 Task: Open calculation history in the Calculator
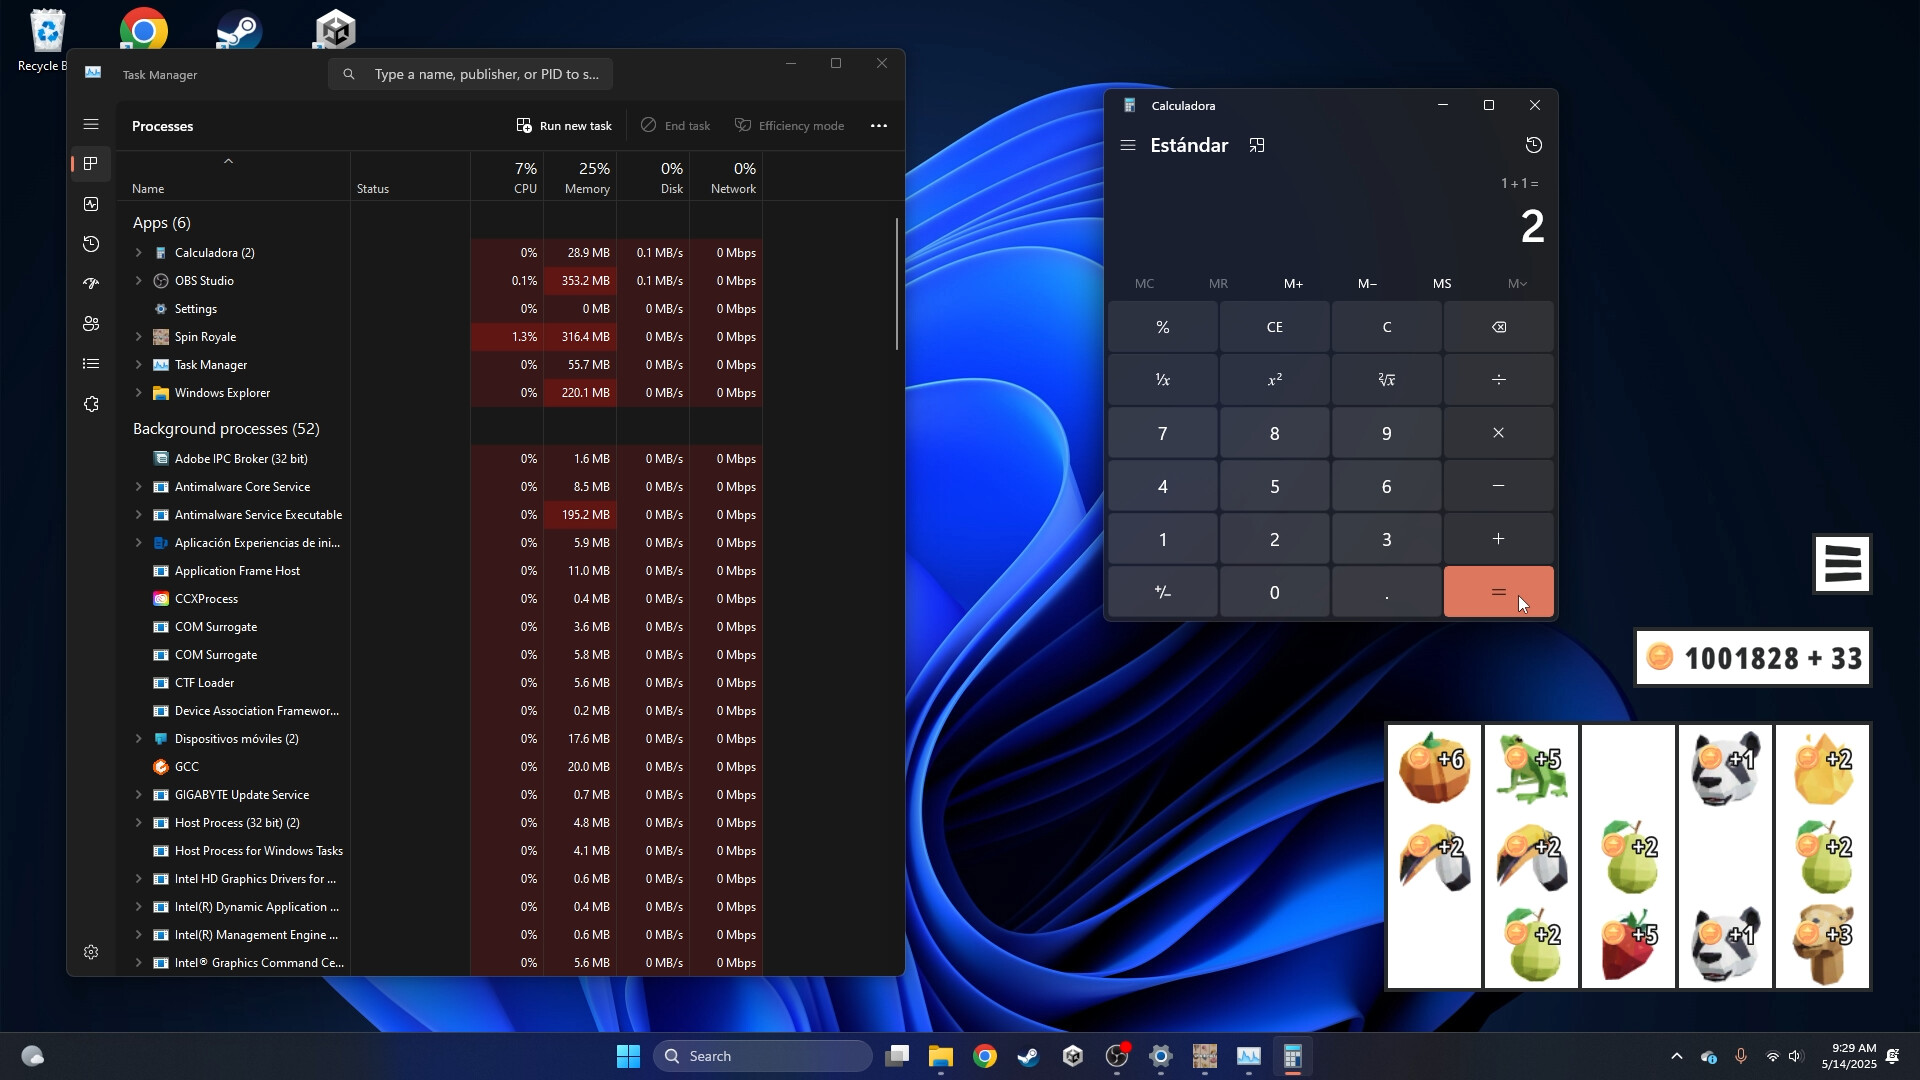click(x=1534, y=145)
